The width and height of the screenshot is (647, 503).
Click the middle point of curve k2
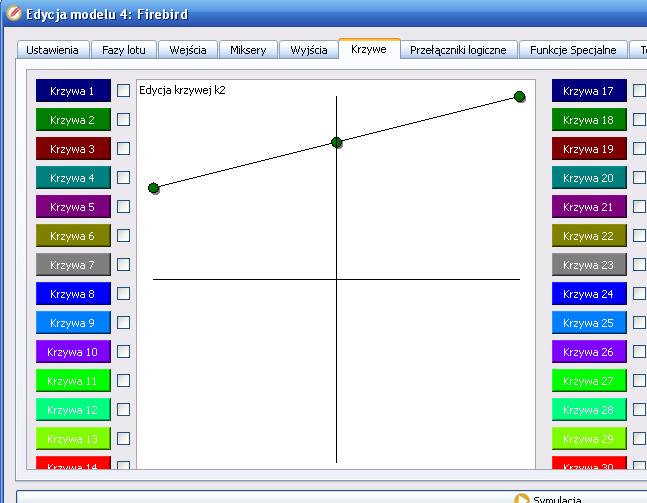tap(337, 142)
